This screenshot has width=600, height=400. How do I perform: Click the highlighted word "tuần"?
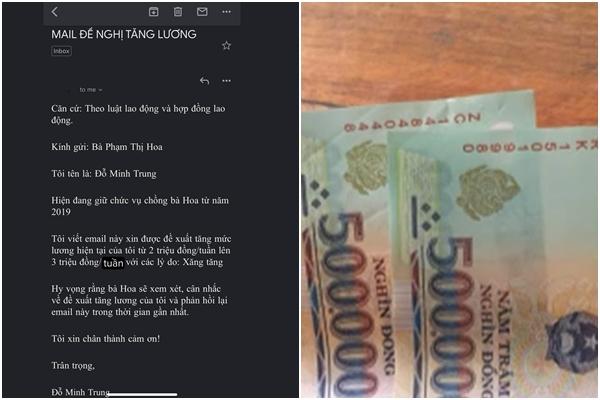tap(113, 263)
